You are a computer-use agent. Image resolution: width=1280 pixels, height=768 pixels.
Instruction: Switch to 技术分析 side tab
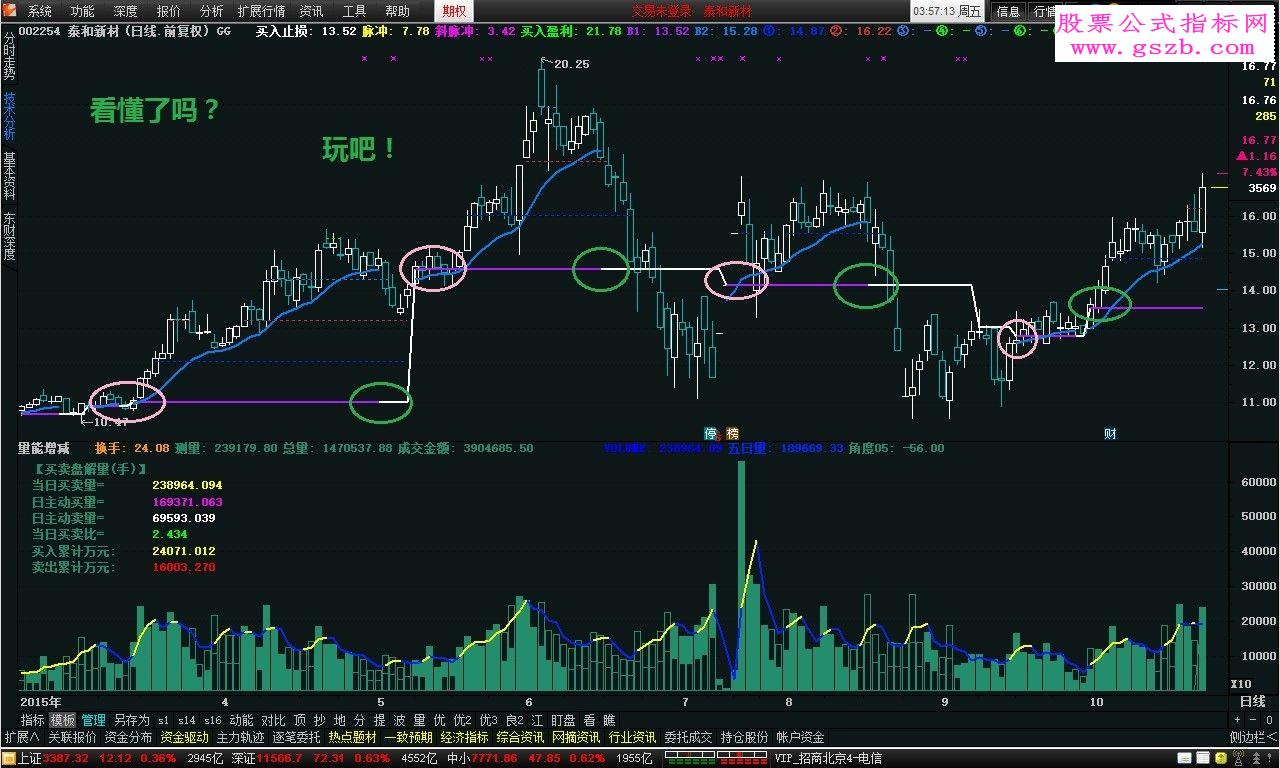click(9, 117)
